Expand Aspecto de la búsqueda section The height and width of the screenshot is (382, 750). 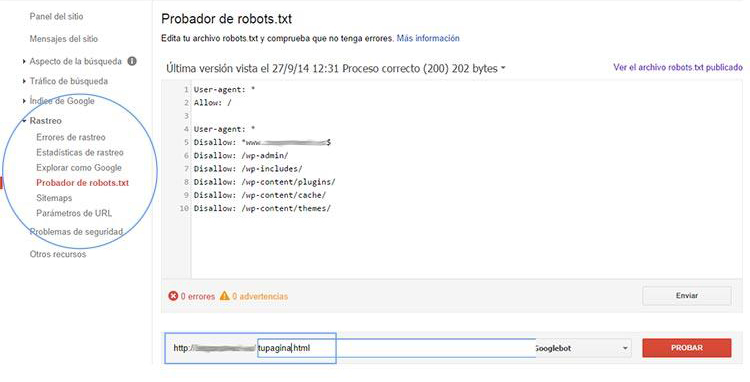[75, 61]
